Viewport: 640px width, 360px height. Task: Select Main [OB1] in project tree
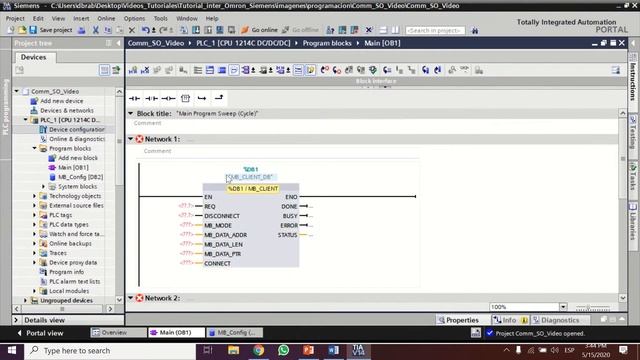pyautogui.click(x=73, y=167)
